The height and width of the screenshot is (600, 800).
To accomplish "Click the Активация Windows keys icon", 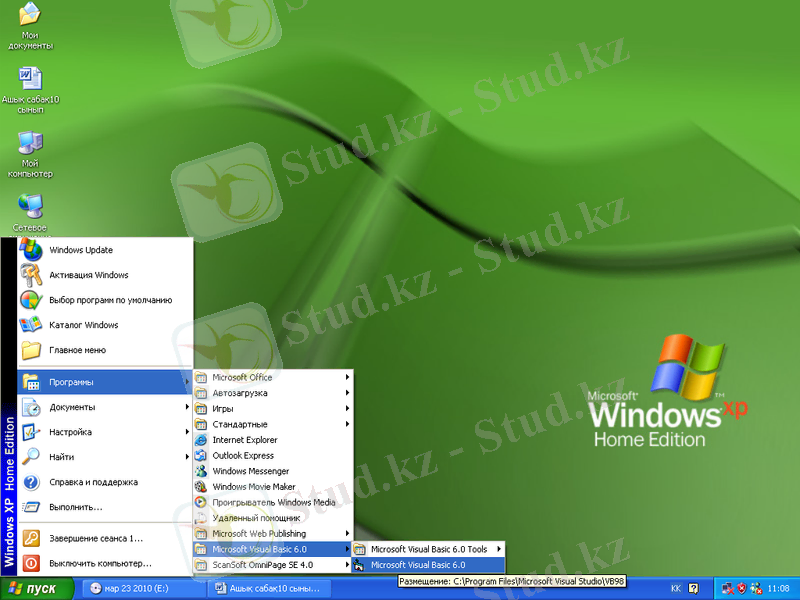I will pos(31,275).
